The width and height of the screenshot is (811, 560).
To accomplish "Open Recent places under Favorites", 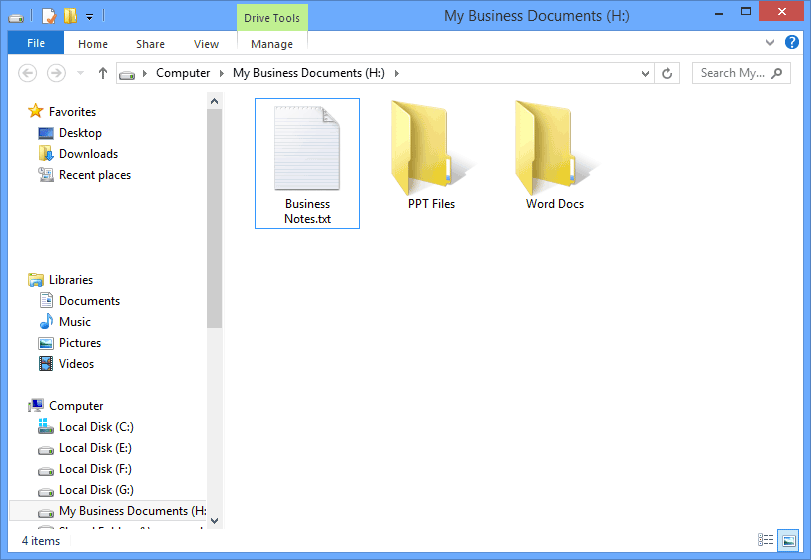I will click(95, 175).
